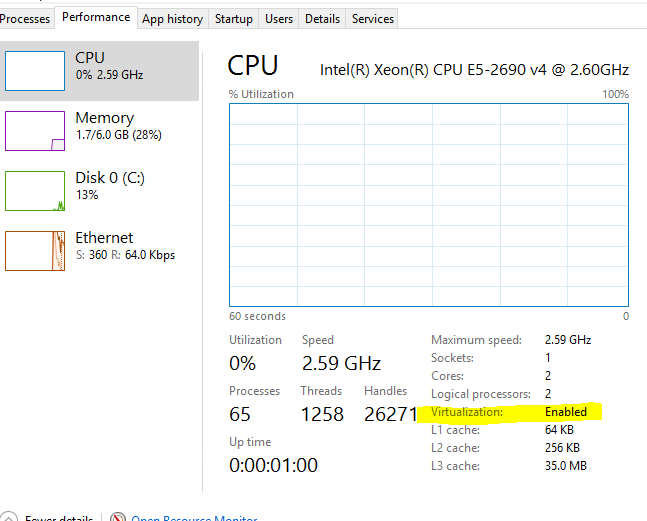Open the App history tab
This screenshot has width=647, height=521.
coord(173,19)
